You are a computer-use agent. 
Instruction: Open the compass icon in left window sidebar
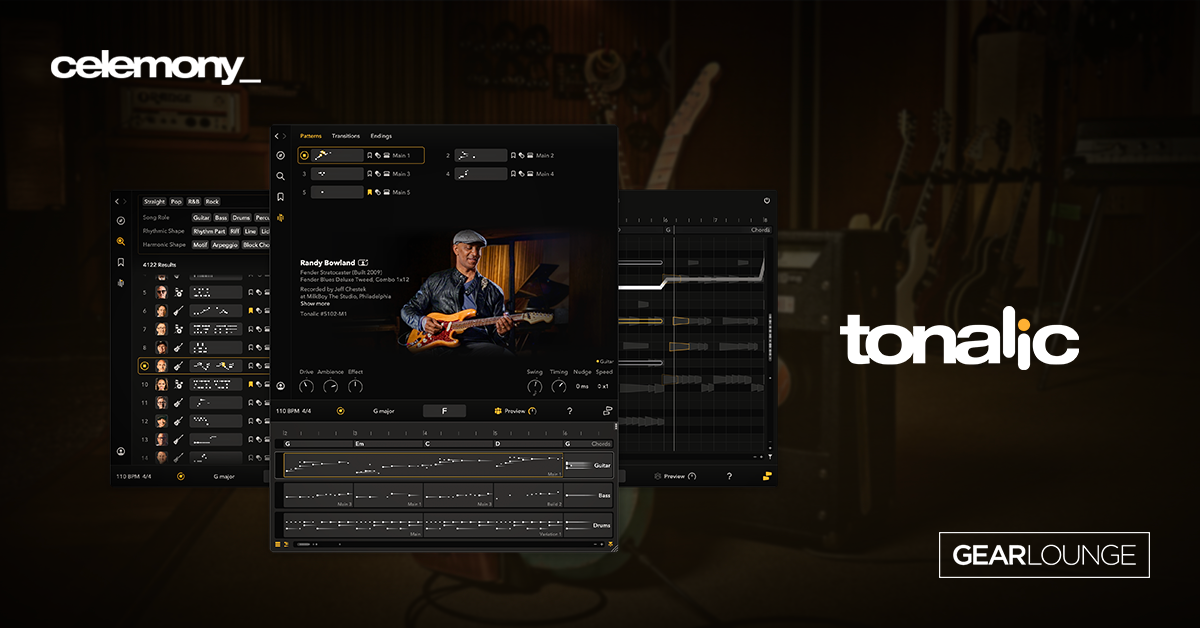tap(120, 220)
